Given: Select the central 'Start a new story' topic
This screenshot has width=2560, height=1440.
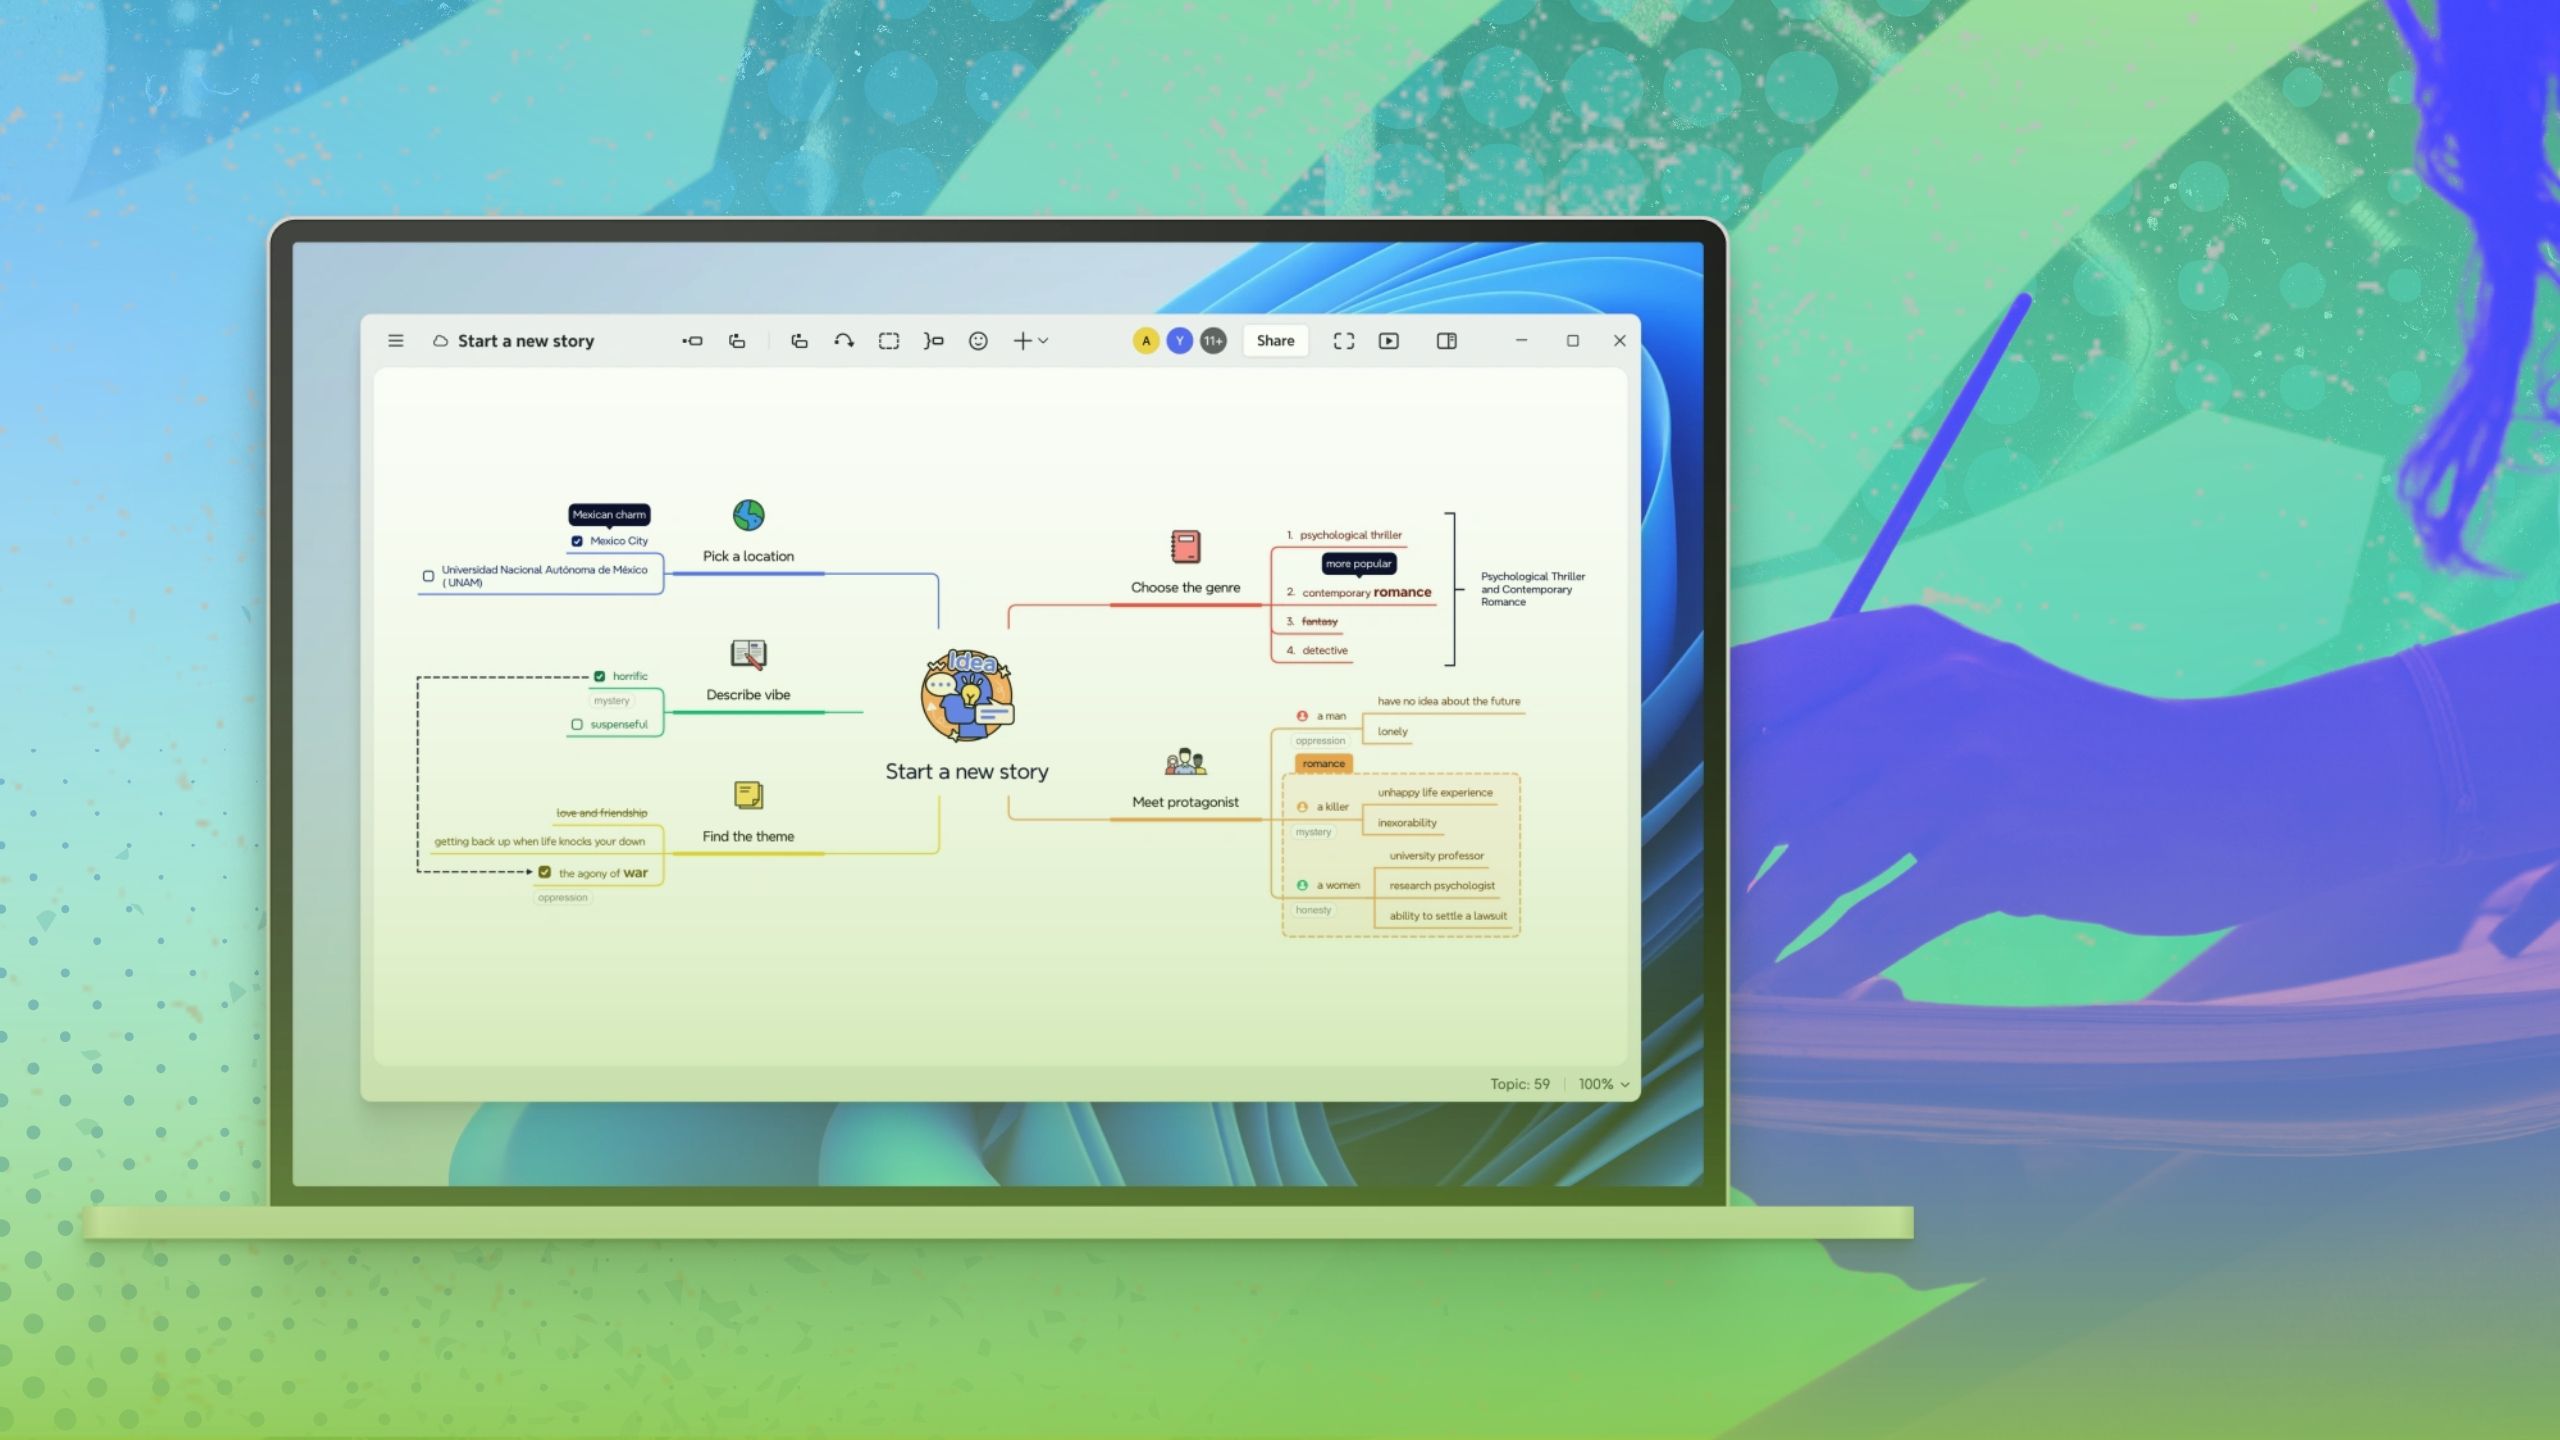Looking at the screenshot, I should (x=966, y=771).
